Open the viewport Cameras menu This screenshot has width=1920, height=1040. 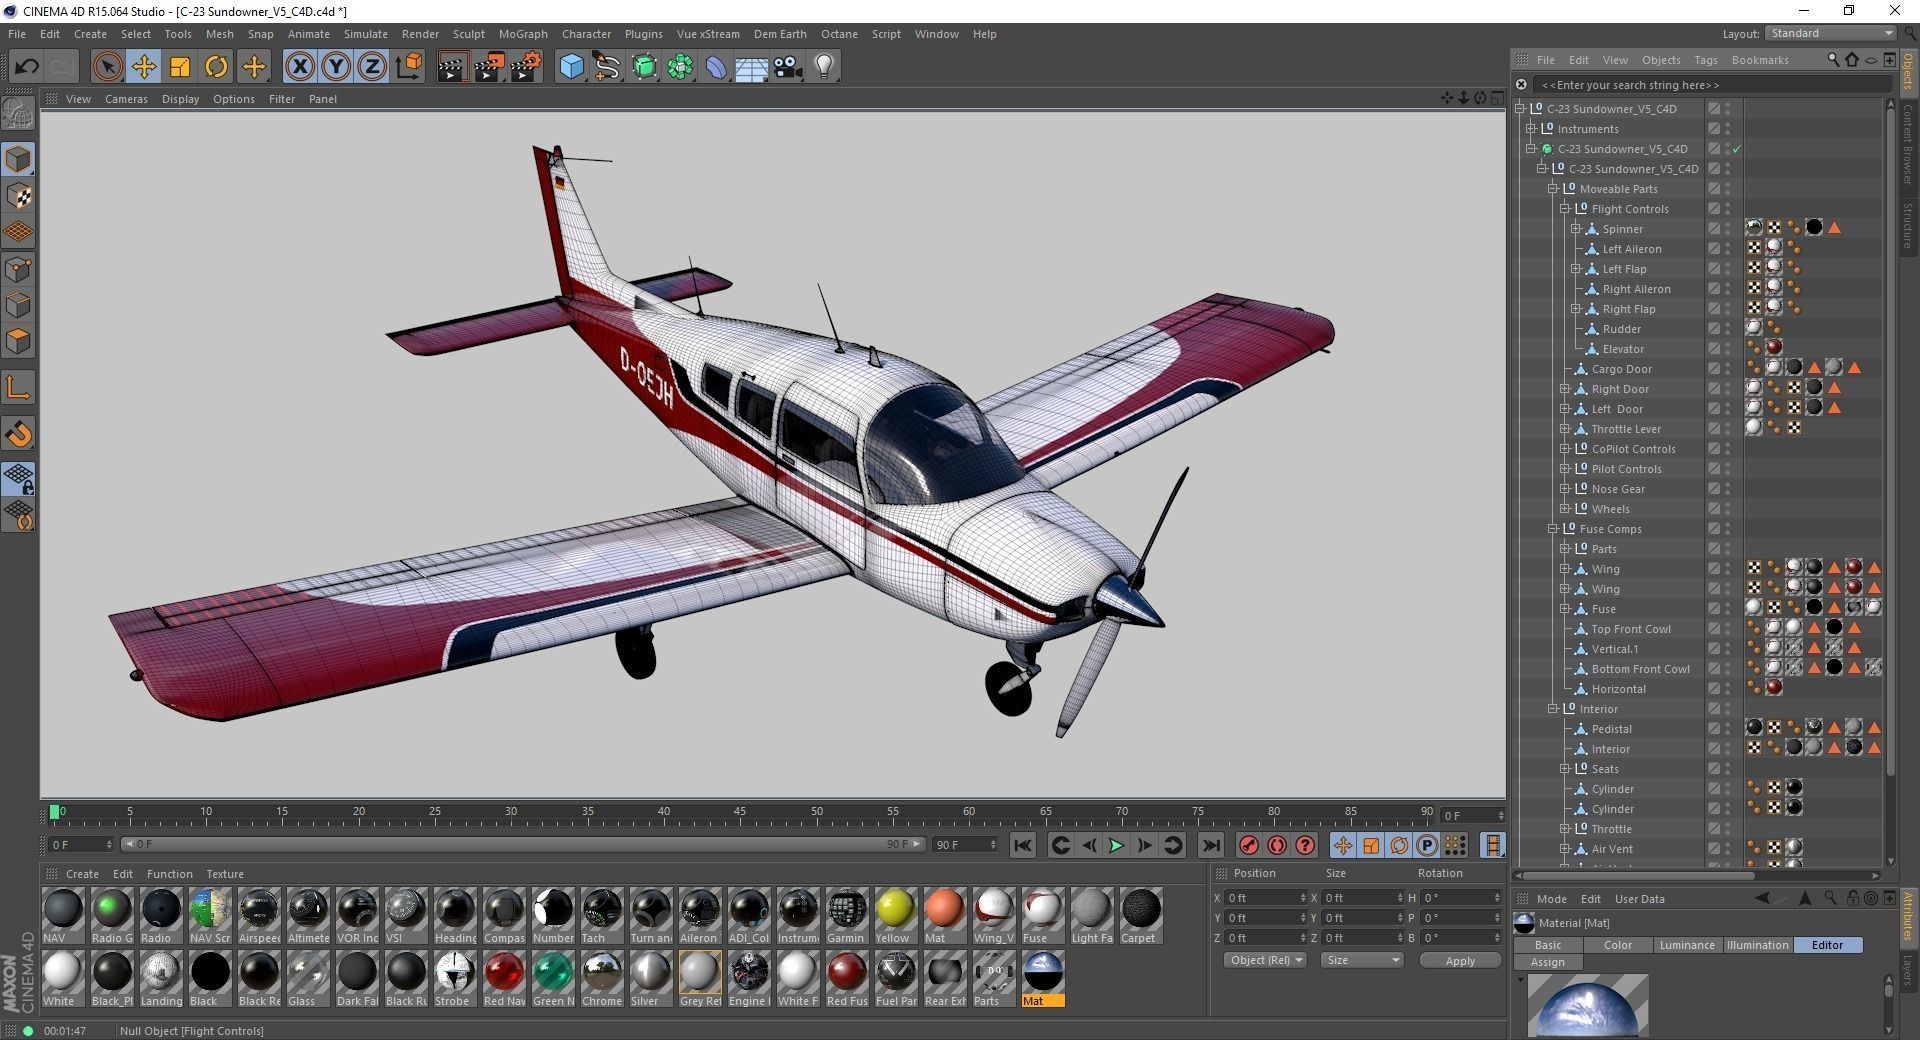pos(126,99)
